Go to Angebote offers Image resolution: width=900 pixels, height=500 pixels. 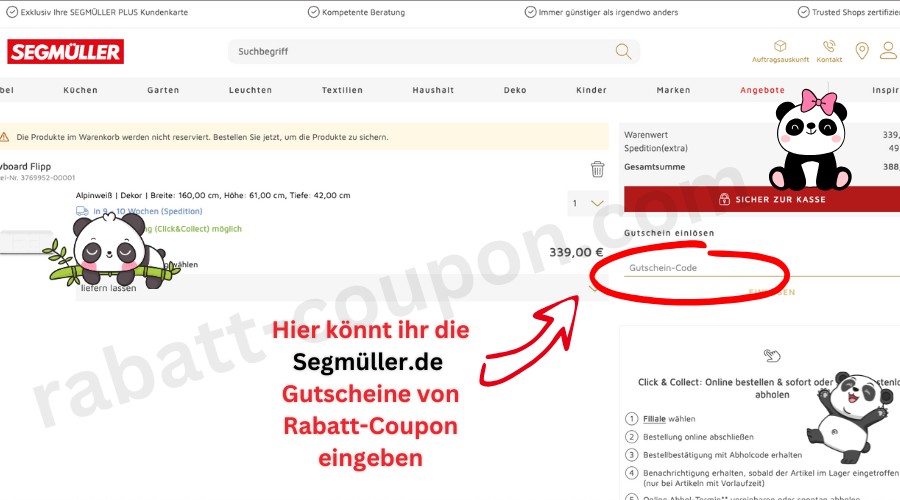762,90
